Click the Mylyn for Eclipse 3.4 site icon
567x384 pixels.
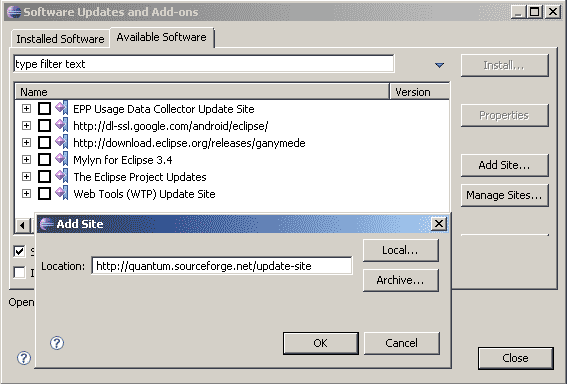61,159
